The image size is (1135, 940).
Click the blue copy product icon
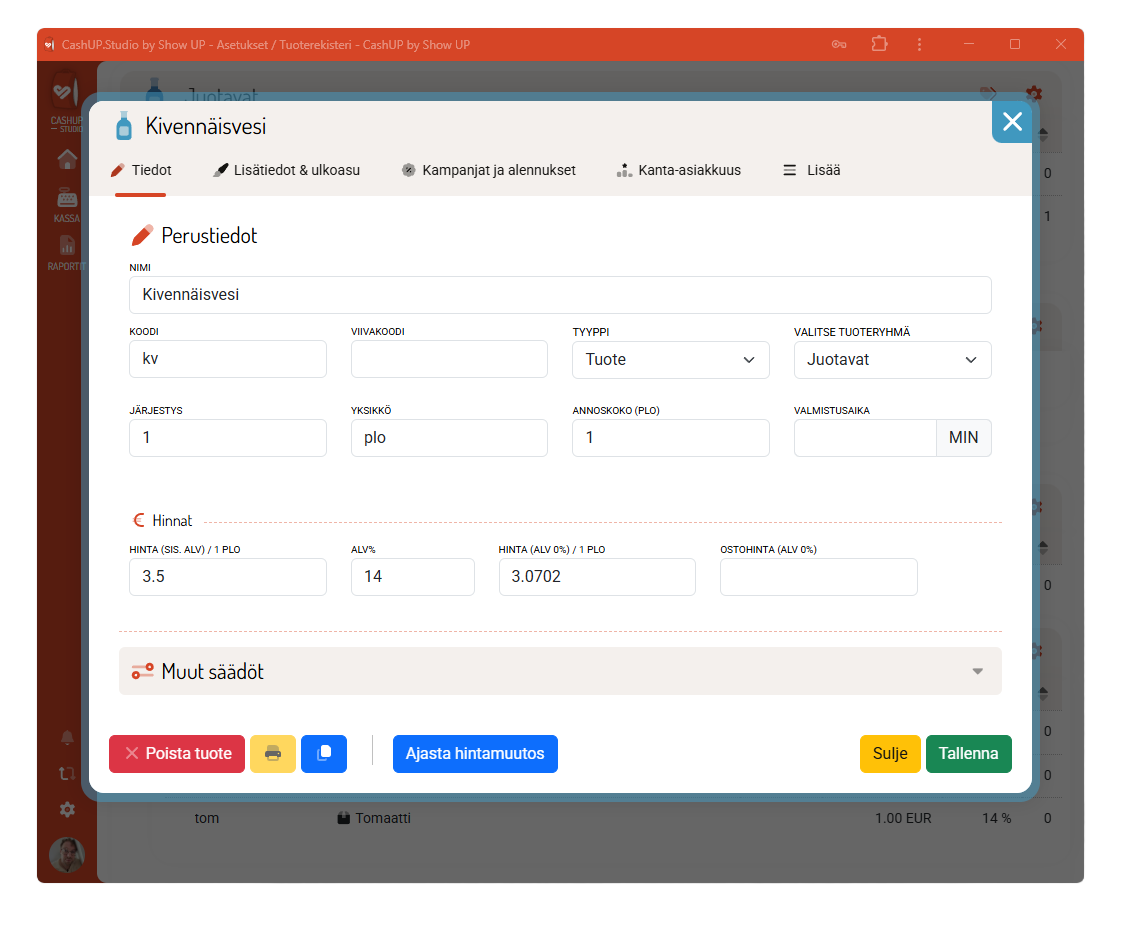(x=323, y=754)
